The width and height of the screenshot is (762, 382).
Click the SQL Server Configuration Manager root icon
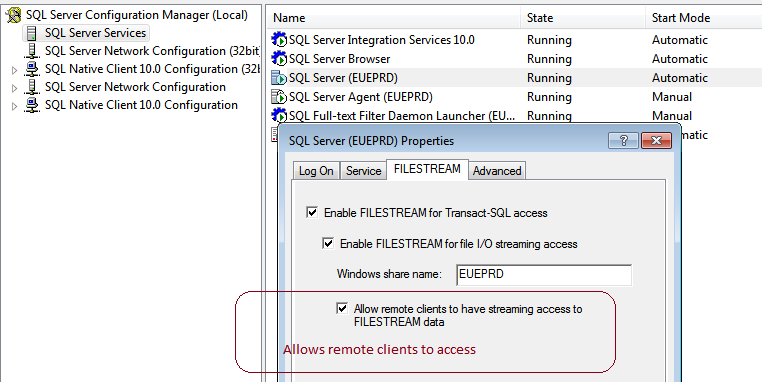(14, 16)
